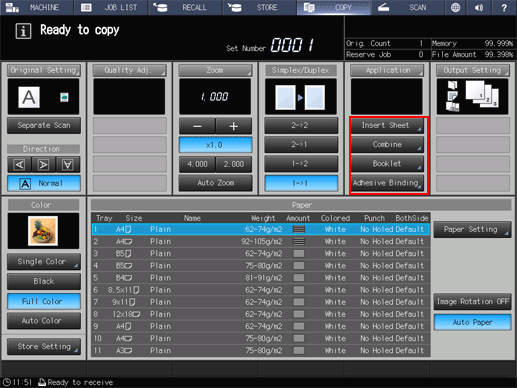
Task: Switch to the JOB LIST tab
Action: coord(111,7)
